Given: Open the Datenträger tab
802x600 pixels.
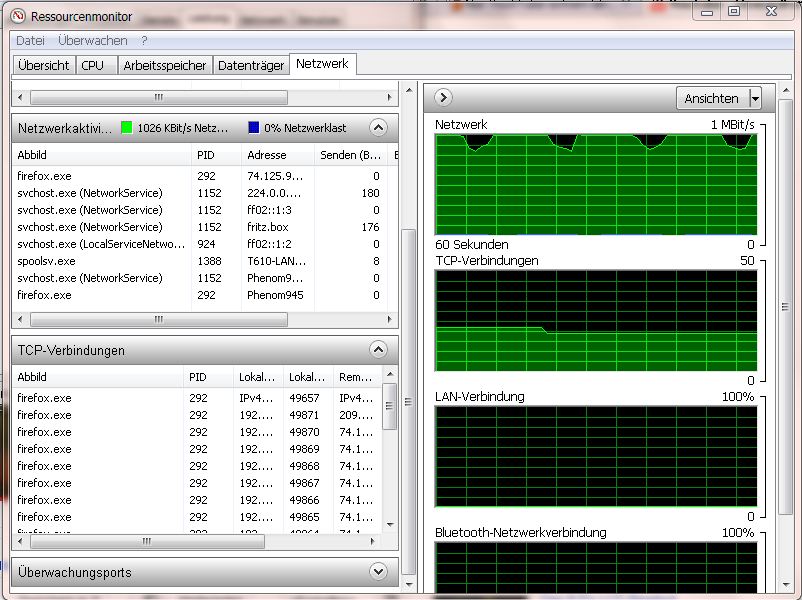Looking at the screenshot, I should point(251,65).
